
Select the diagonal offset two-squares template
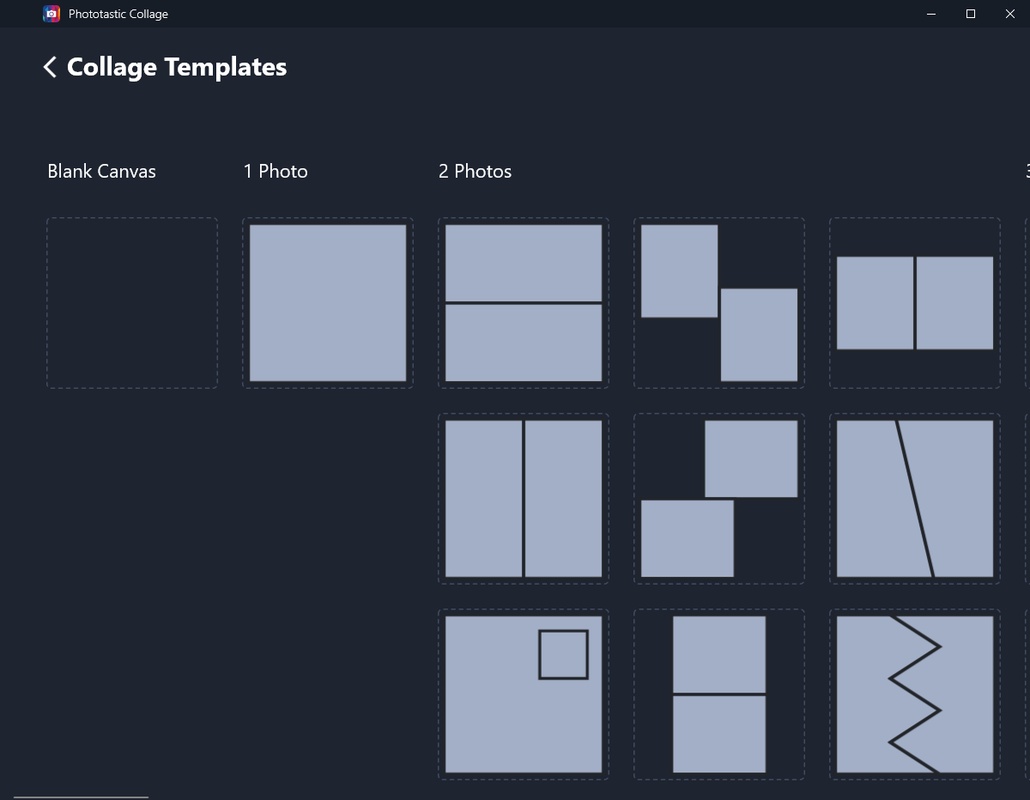[x=719, y=303]
